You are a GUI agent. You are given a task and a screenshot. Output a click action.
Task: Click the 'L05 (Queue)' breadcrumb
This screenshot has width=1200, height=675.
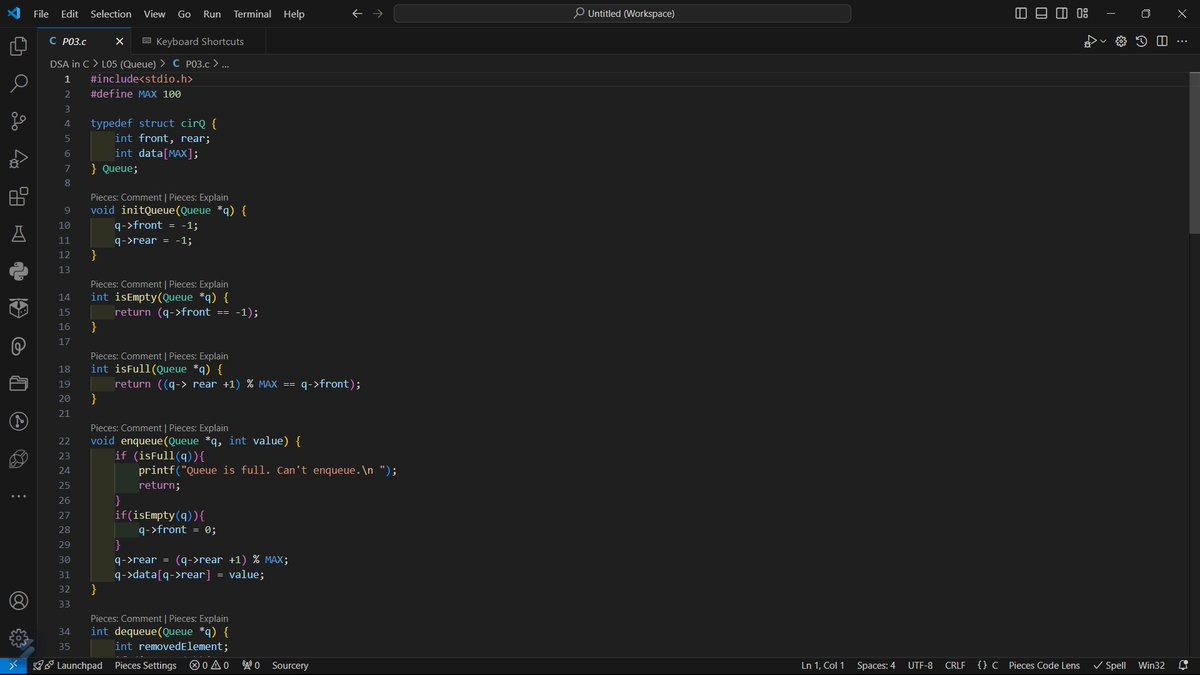[129, 64]
